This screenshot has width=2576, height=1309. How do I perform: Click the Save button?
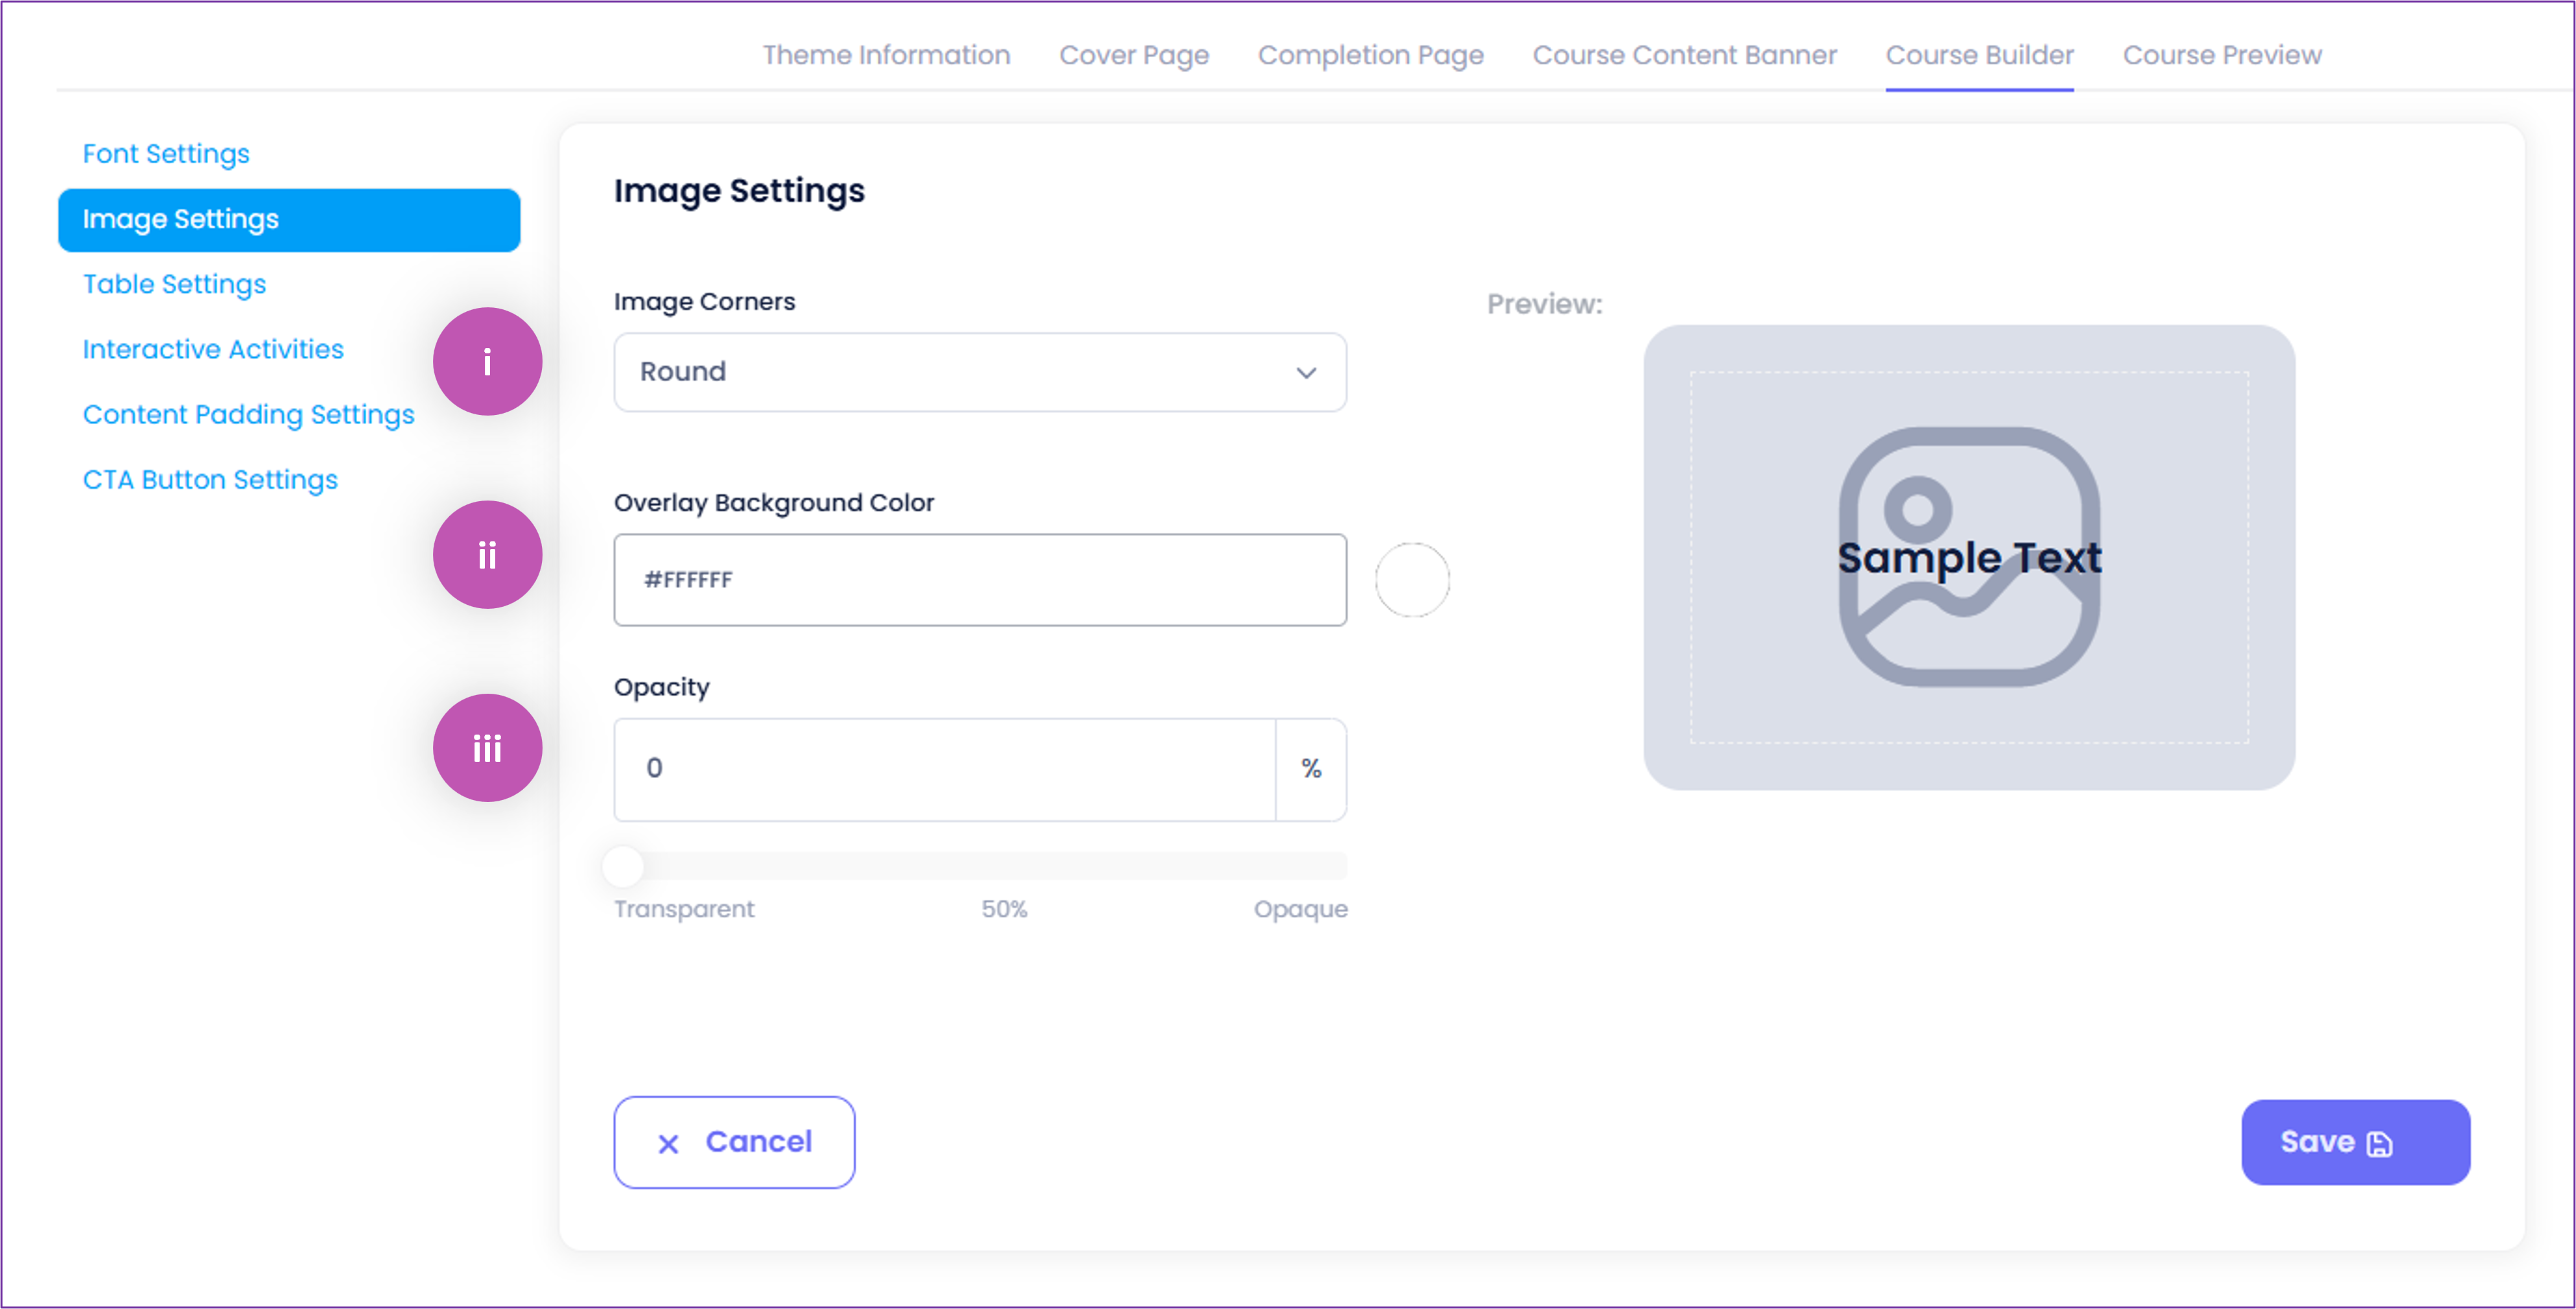[x=2354, y=1142]
